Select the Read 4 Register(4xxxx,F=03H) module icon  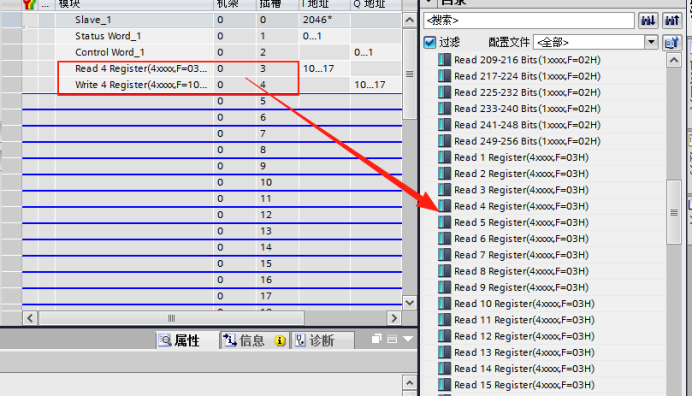(444, 206)
